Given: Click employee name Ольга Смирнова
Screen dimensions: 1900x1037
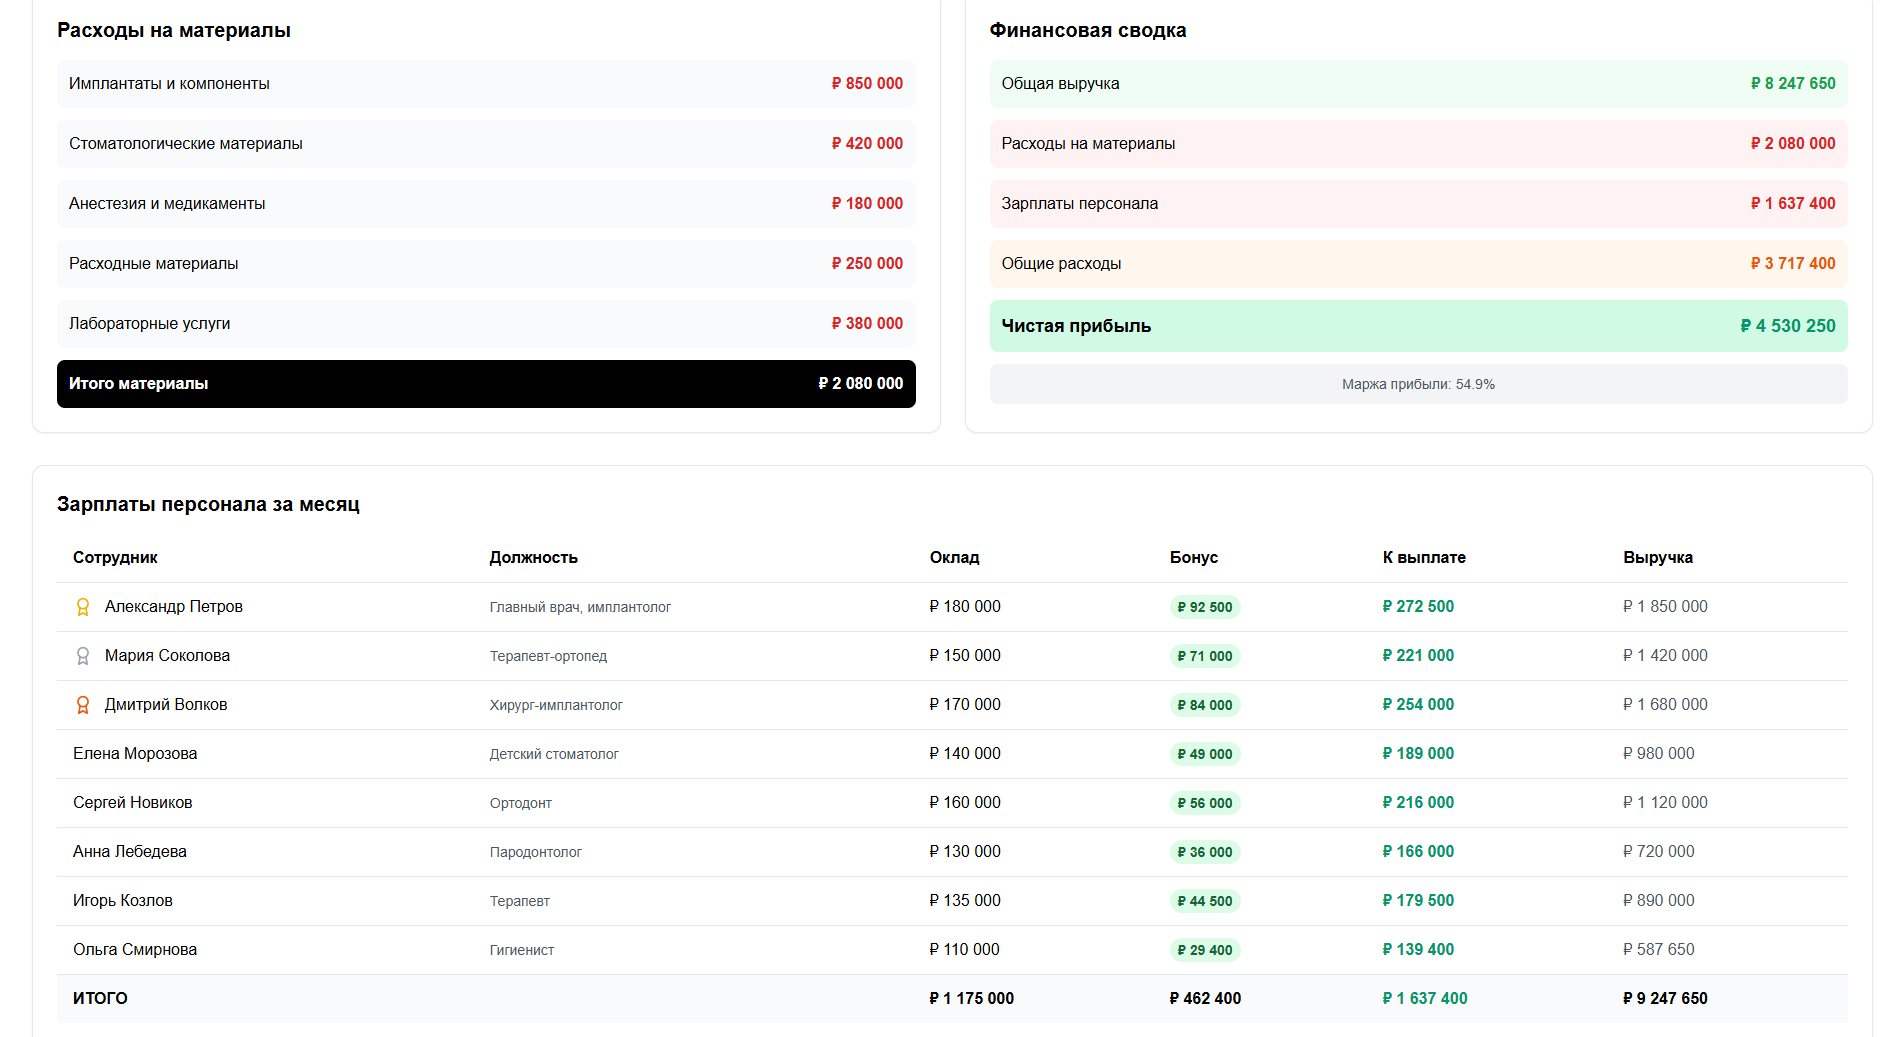Looking at the screenshot, I should 135,950.
